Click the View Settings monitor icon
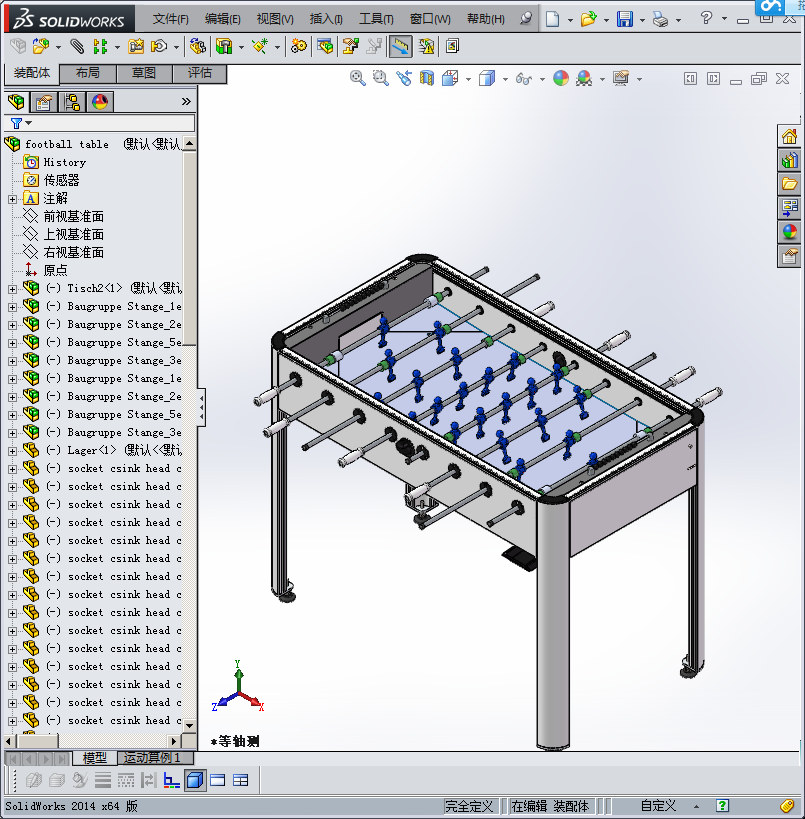 click(621, 78)
